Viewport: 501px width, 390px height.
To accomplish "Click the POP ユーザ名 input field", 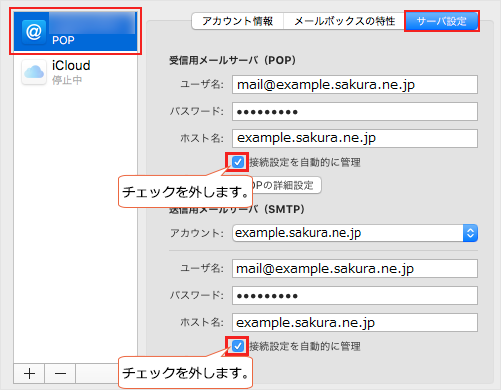I will coord(355,85).
